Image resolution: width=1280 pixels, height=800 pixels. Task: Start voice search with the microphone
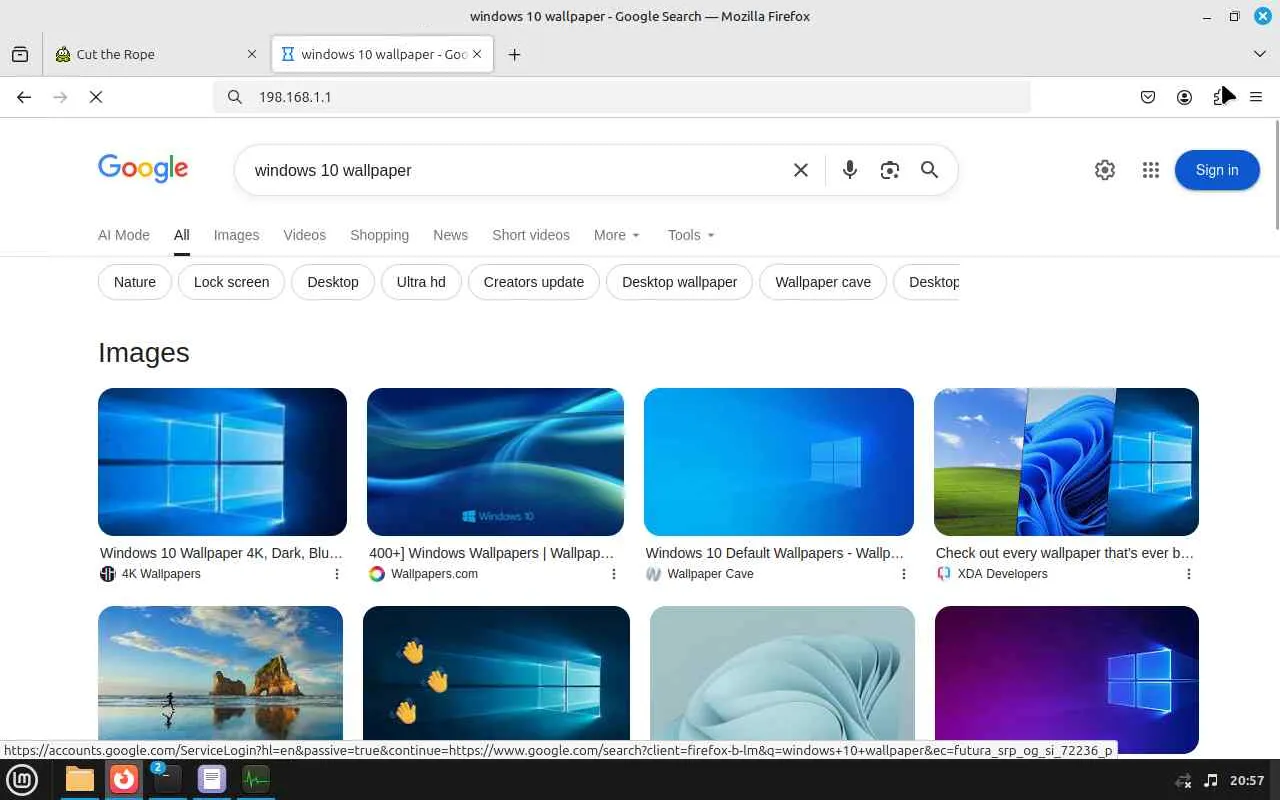coord(850,170)
